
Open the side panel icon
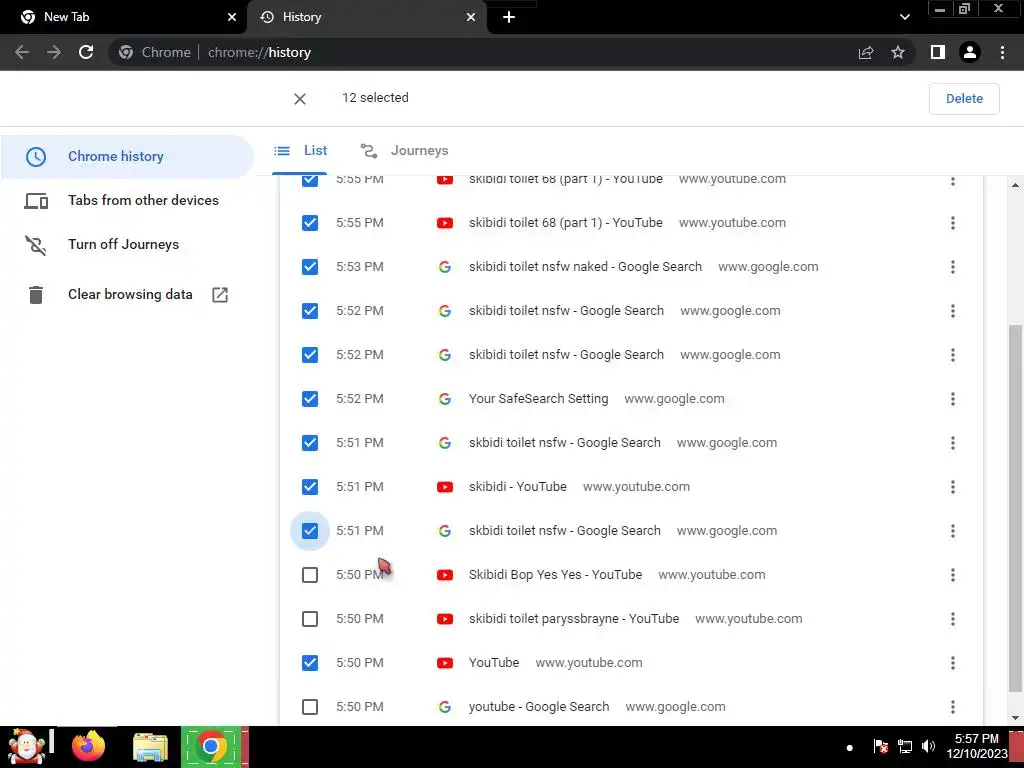[x=938, y=52]
